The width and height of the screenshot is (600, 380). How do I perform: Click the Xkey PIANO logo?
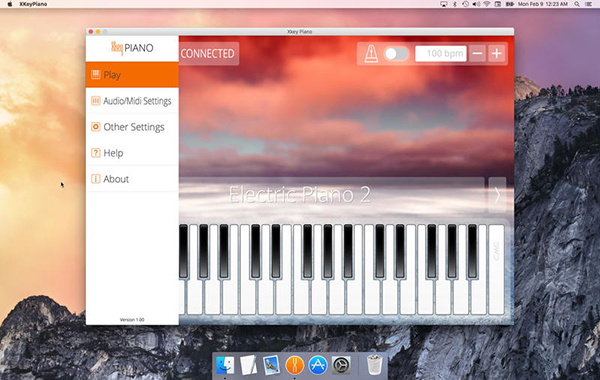132,48
